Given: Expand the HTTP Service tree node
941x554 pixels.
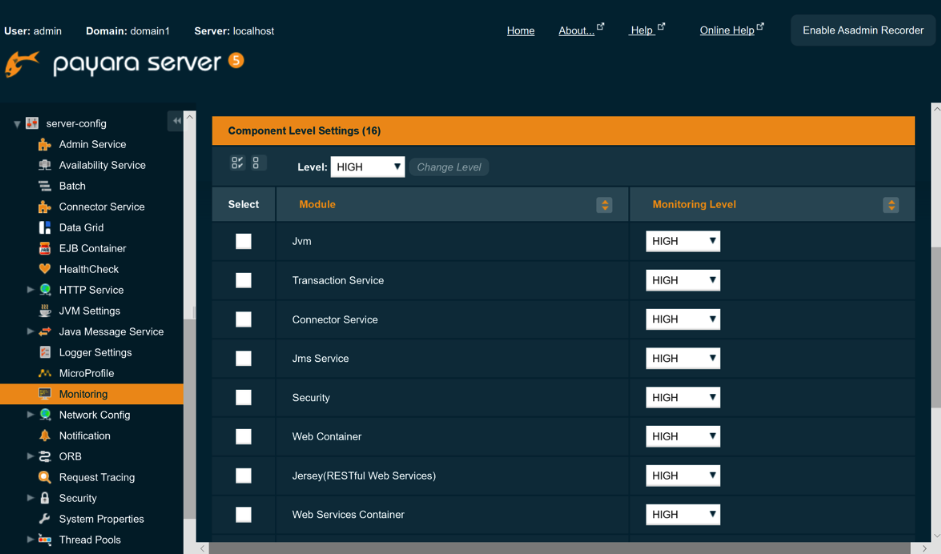Looking at the screenshot, I should click(31, 290).
